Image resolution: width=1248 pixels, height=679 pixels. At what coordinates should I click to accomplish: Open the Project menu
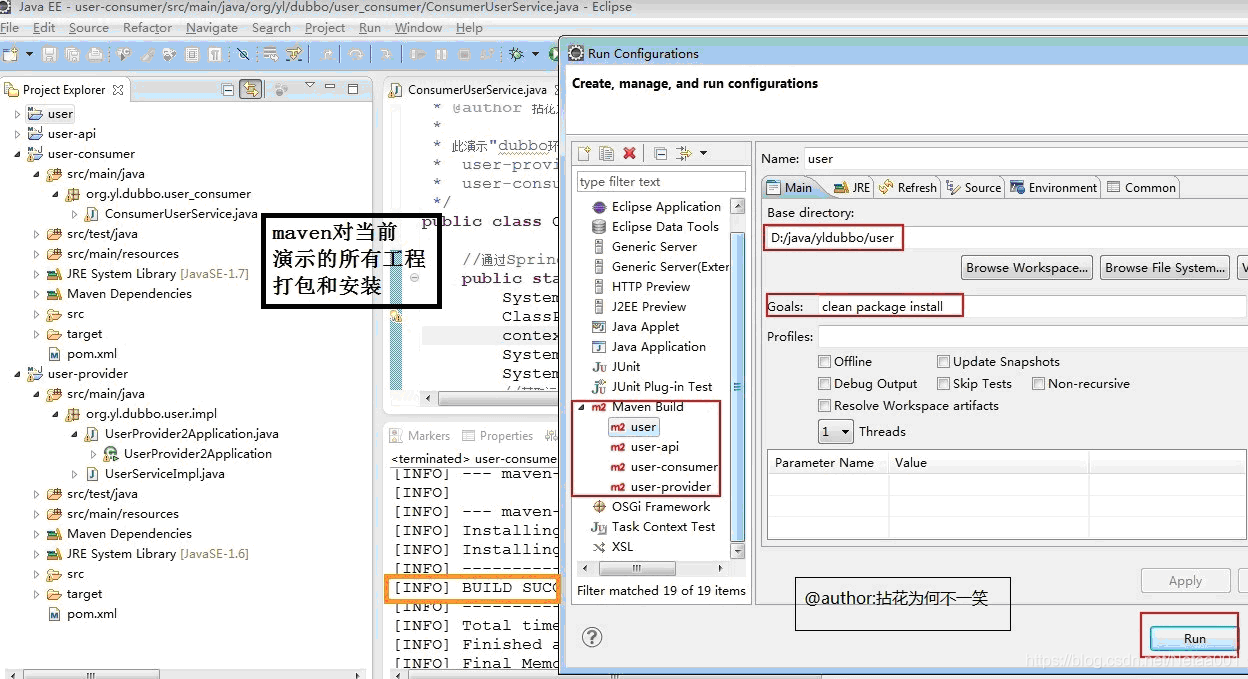325,28
